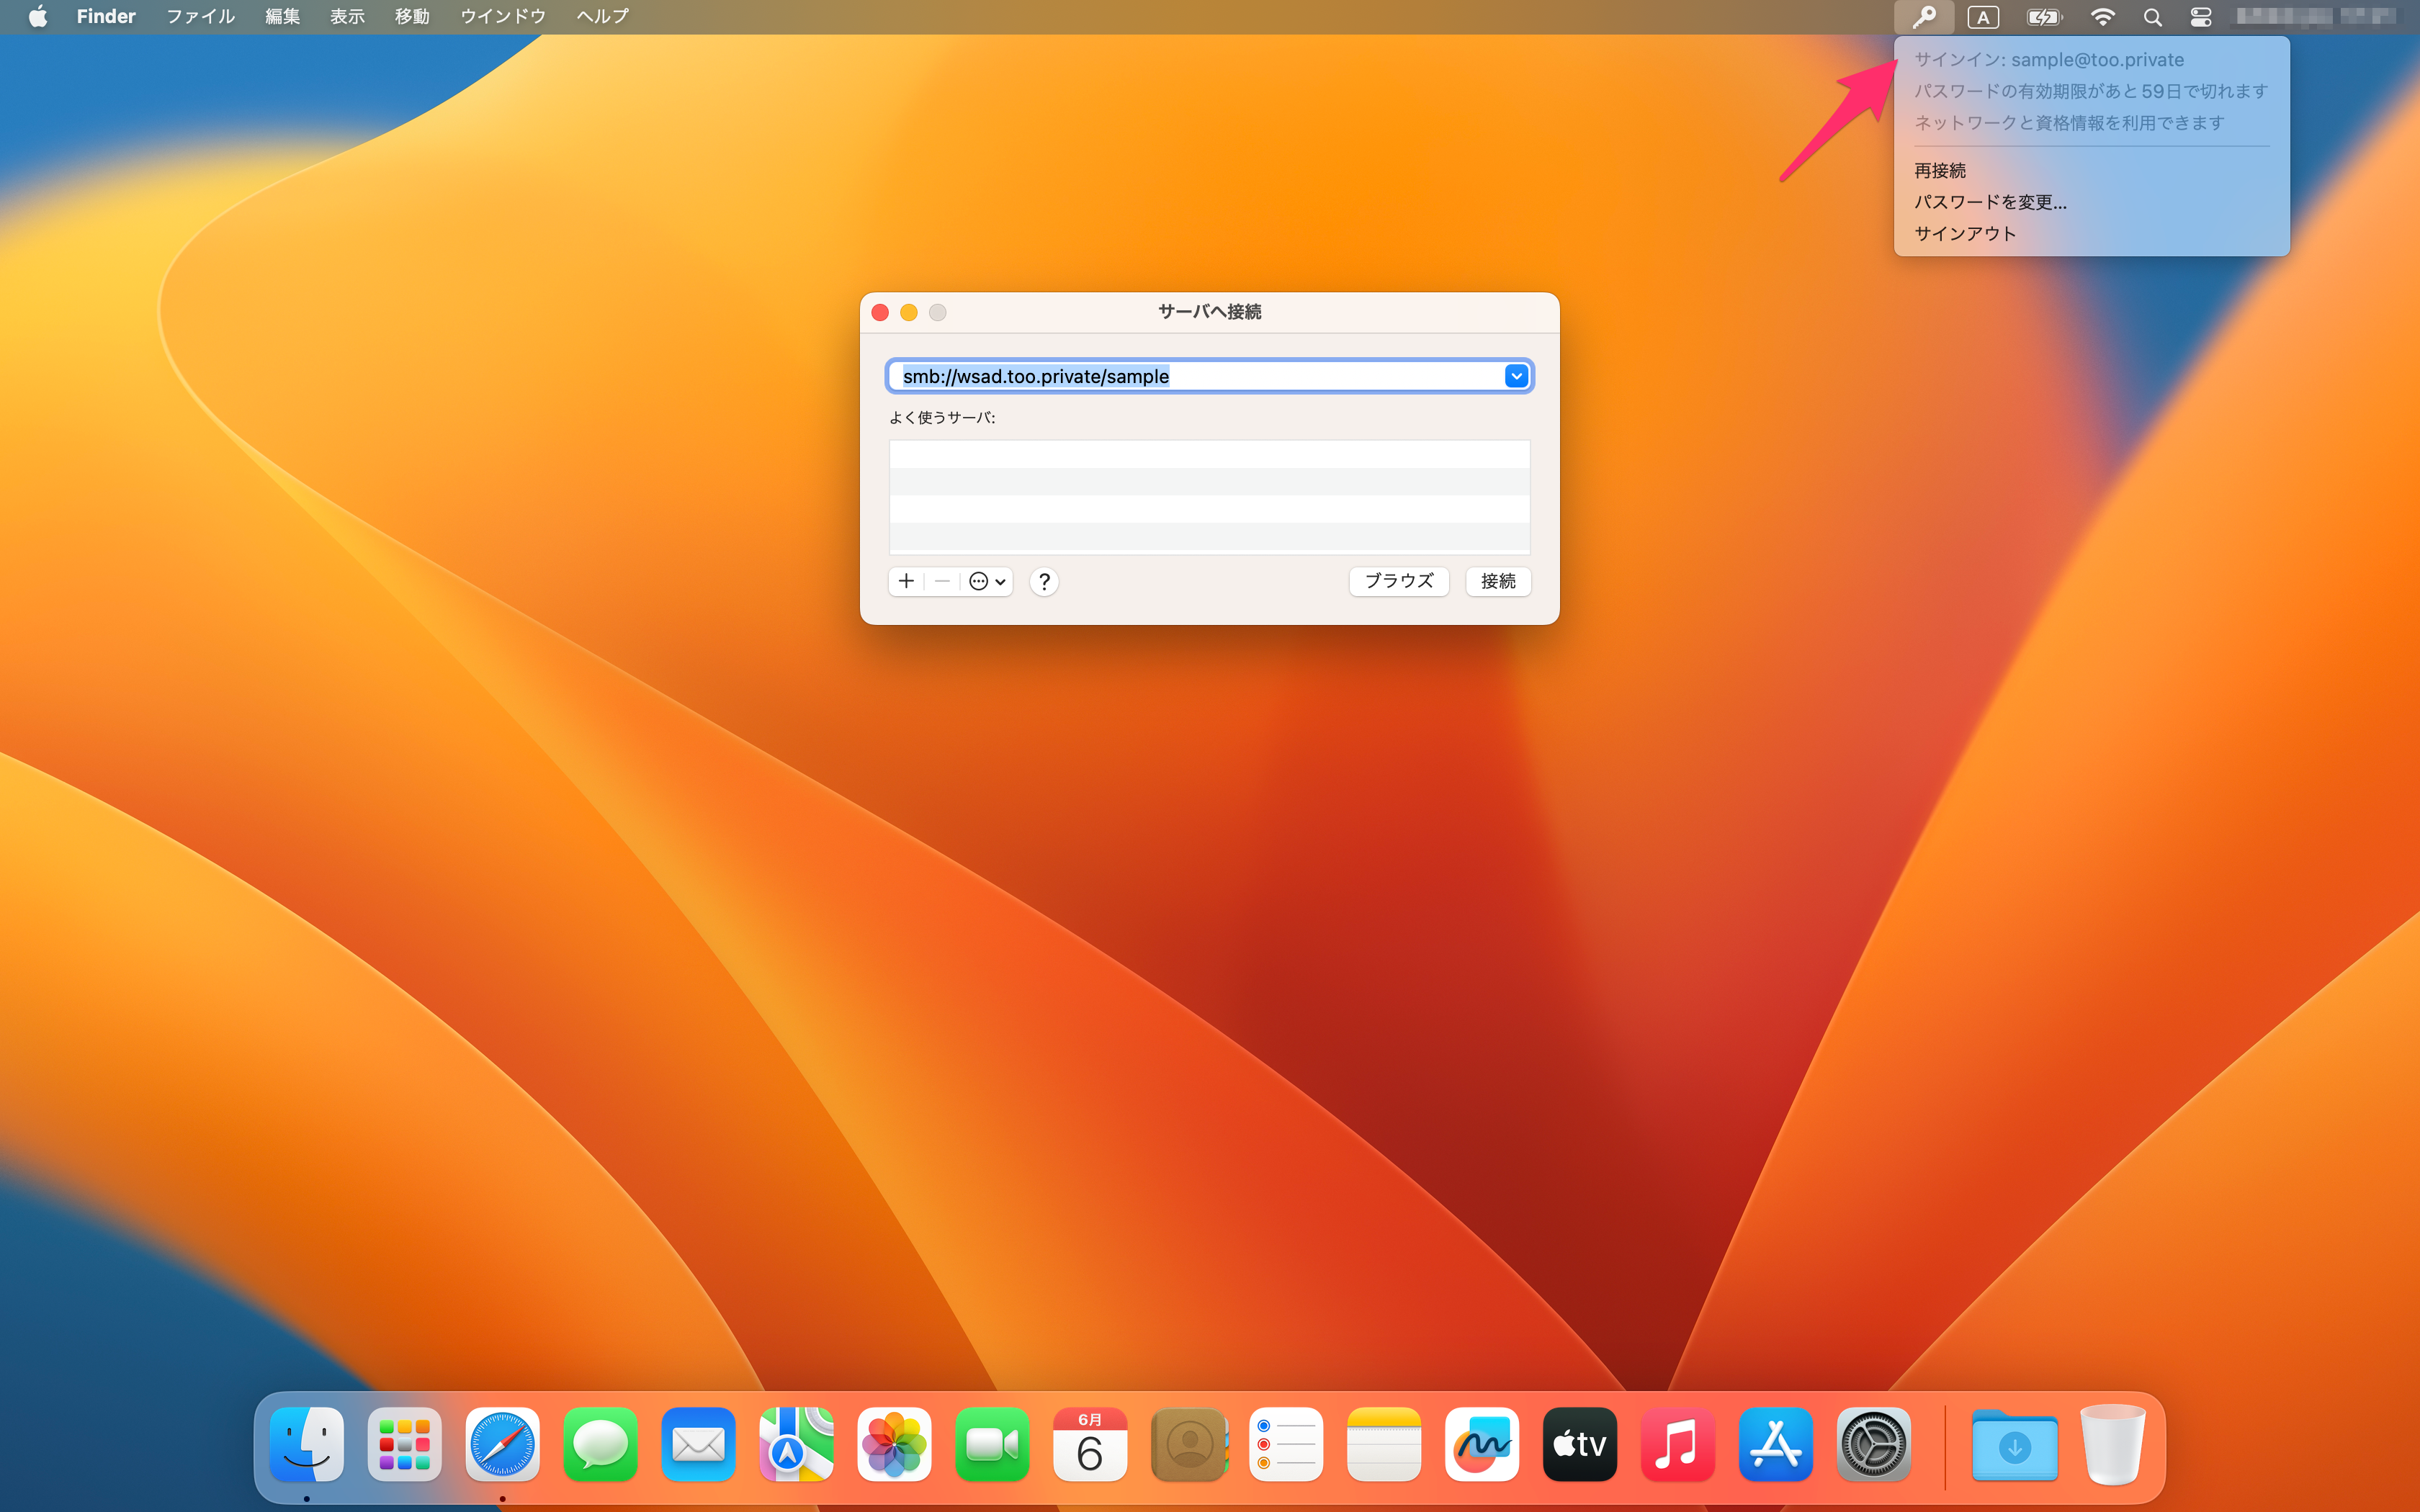Expand recent servers dropdown in address field
The height and width of the screenshot is (1512, 2420).
1516,376
